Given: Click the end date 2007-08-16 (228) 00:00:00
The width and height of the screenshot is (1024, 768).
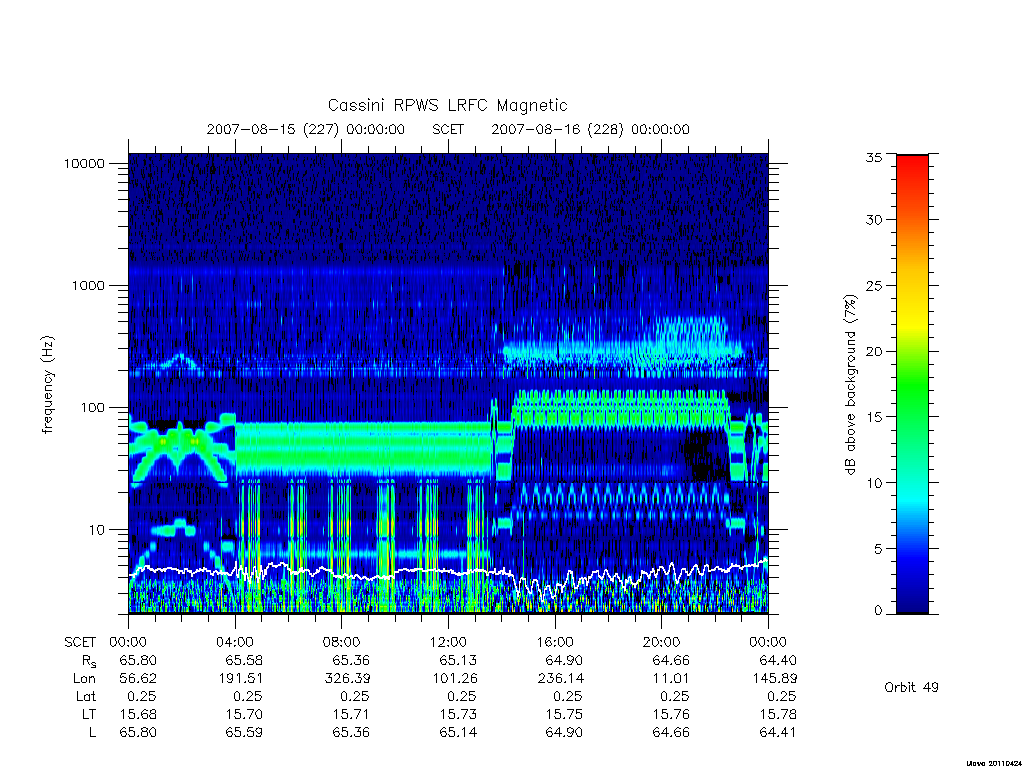Looking at the screenshot, I should pos(590,129).
